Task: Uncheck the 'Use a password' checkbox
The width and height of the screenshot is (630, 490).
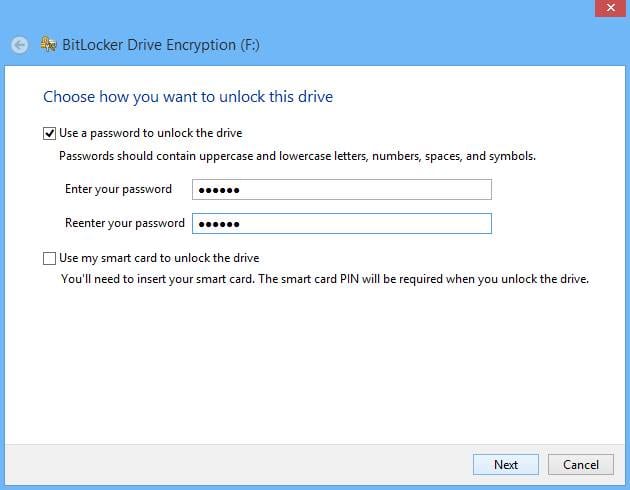Action: (50, 132)
